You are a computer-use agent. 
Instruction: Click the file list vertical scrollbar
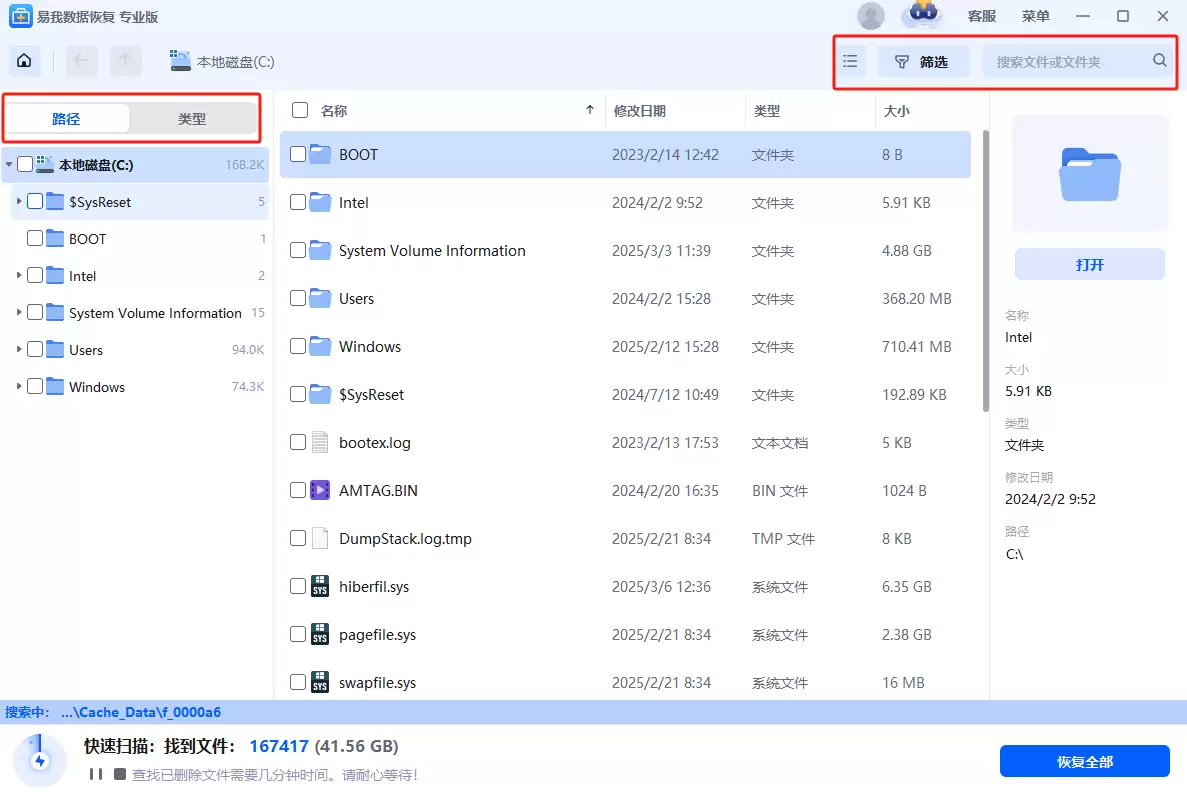pyautogui.click(x=986, y=270)
